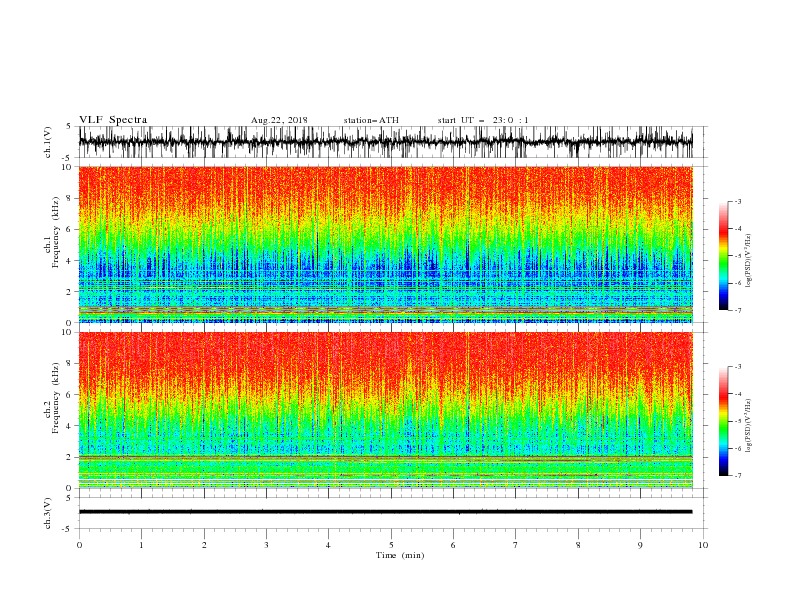This screenshot has height=612, width=792.
Task: Click the ch.1 voltage waveform trace panel
Action: coord(386,142)
